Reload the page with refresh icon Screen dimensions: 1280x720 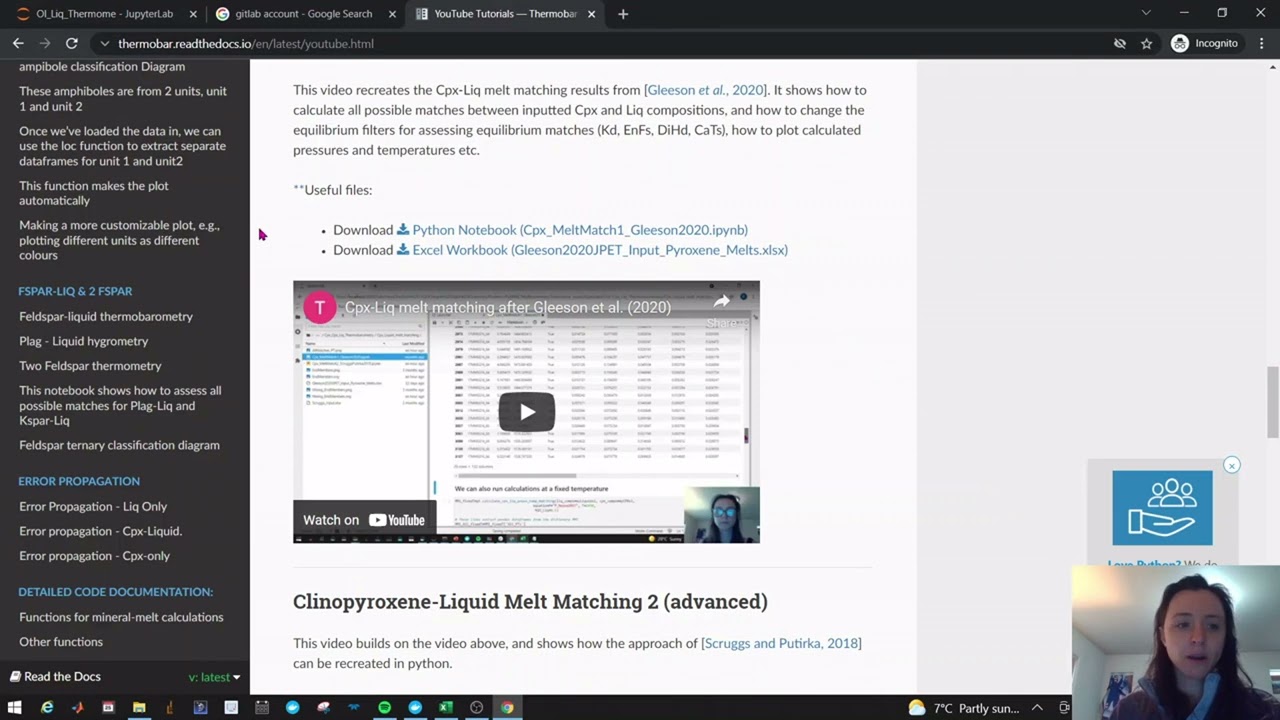(x=72, y=43)
